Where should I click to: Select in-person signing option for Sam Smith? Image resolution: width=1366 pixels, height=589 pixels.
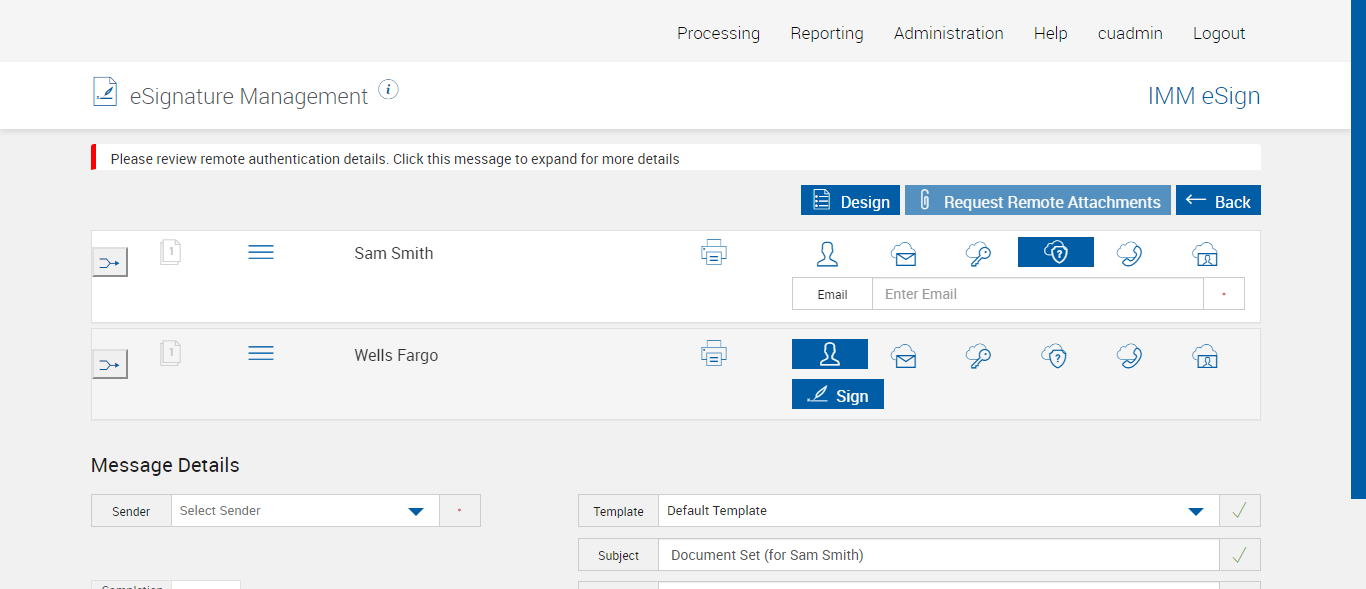[x=827, y=254]
